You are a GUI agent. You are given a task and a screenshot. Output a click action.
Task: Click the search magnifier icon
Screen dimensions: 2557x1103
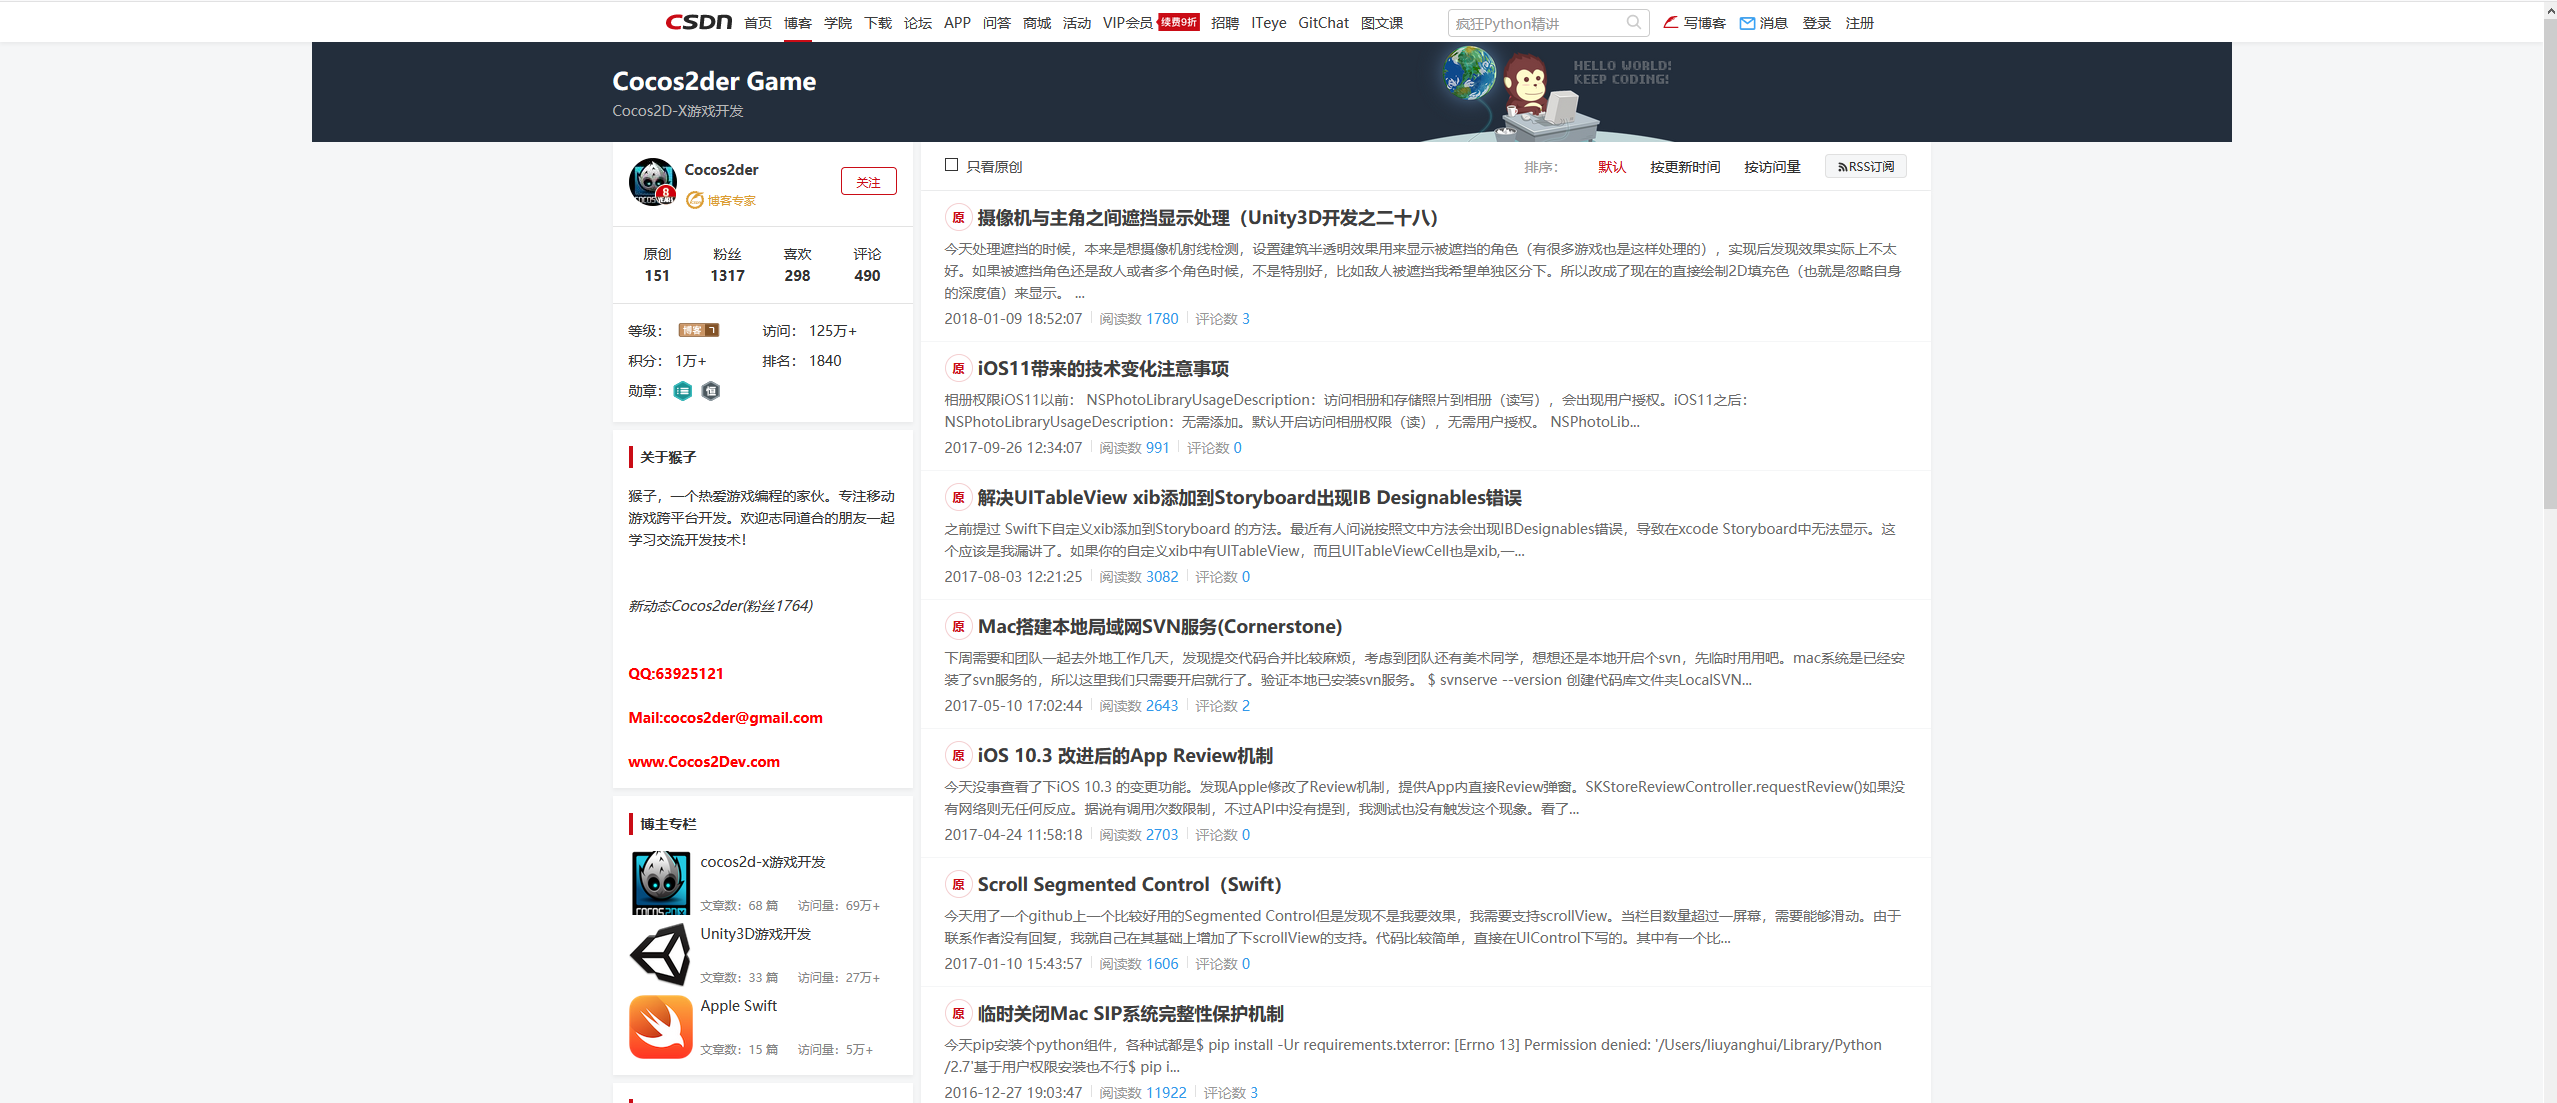coord(1633,22)
